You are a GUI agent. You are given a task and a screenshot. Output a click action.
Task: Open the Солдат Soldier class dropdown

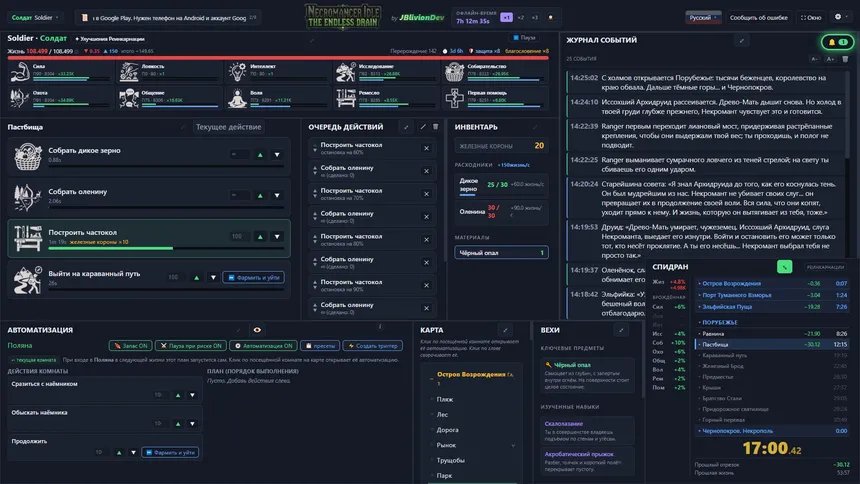click(x=35, y=18)
